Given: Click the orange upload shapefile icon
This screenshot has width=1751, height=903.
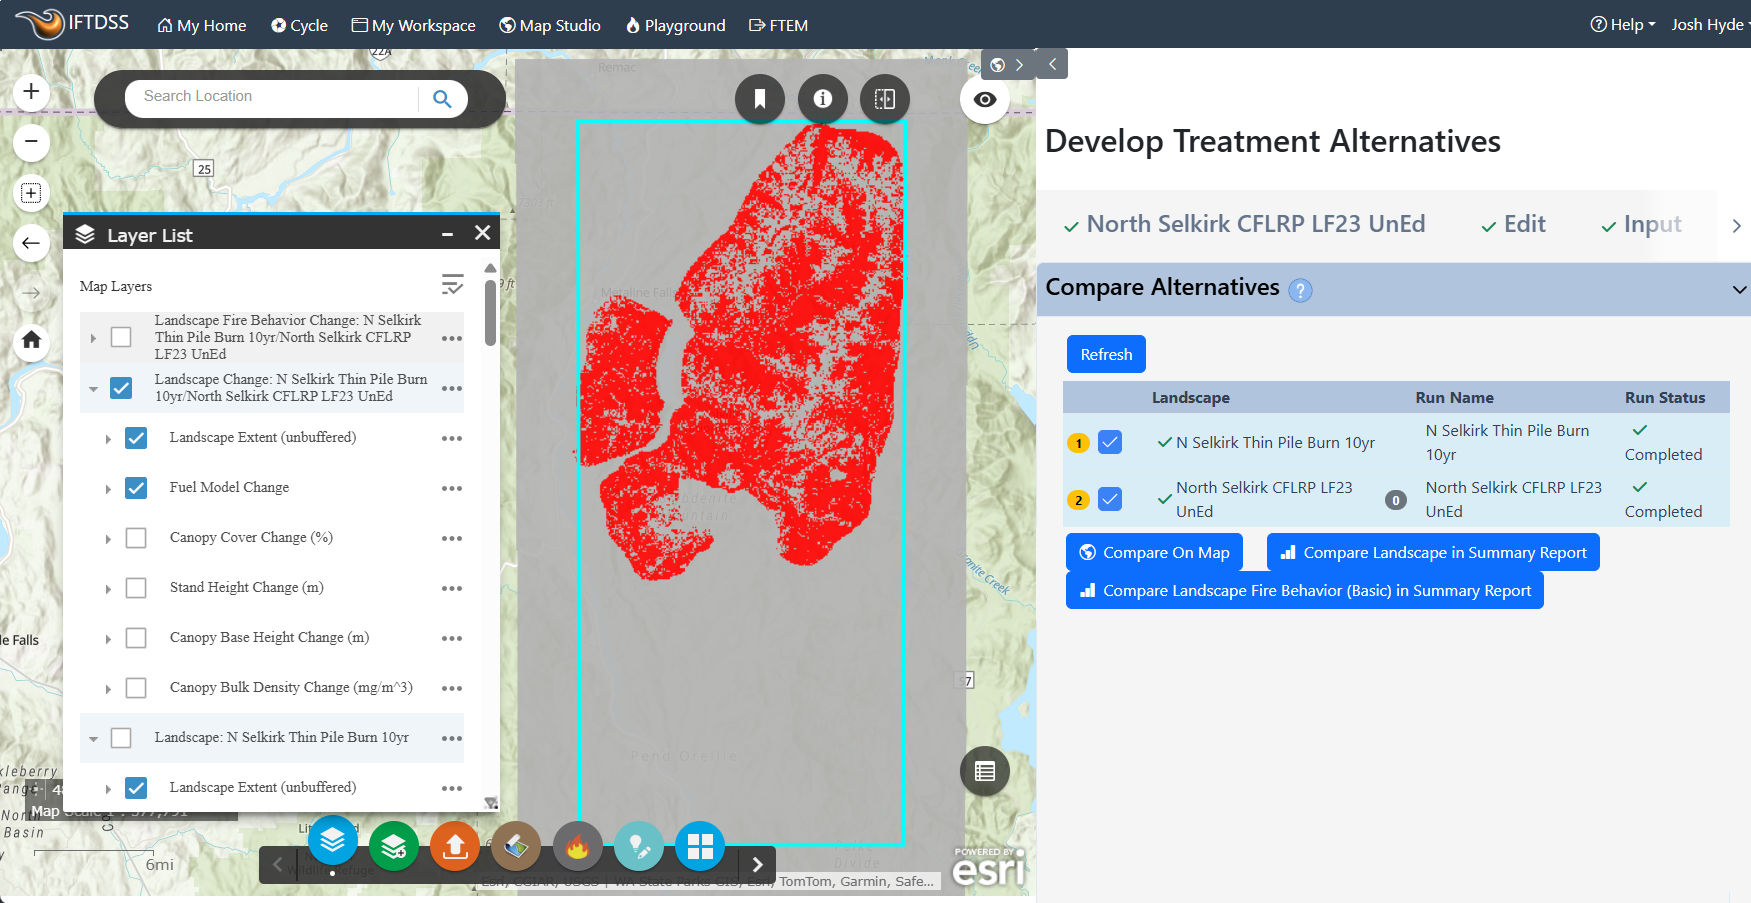Looking at the screenshot, I should click(x=455, y=846).
